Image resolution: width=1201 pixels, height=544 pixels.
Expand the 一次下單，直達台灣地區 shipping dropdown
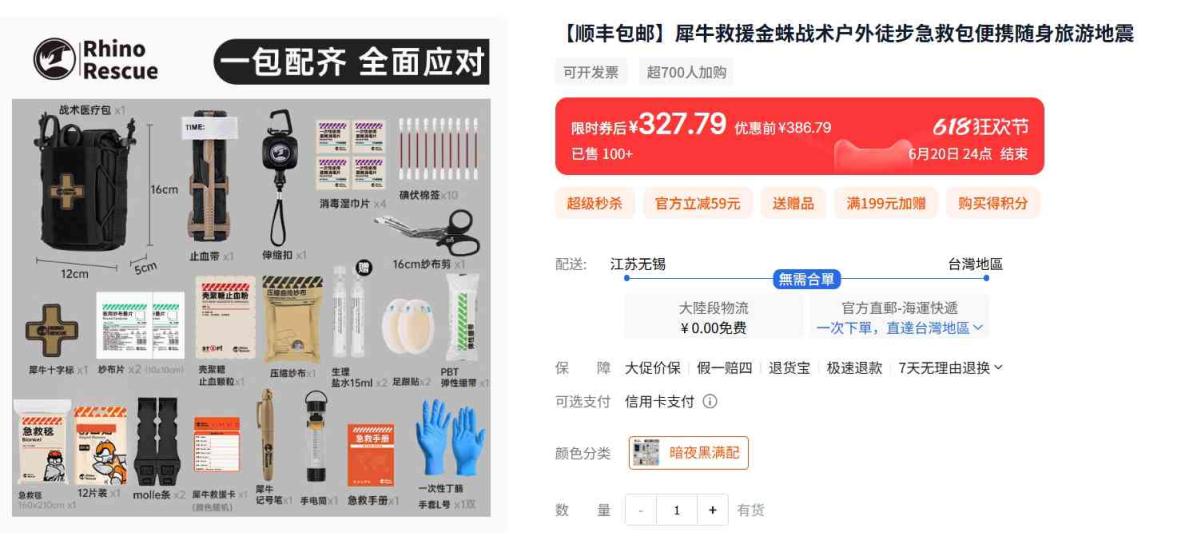899,328
